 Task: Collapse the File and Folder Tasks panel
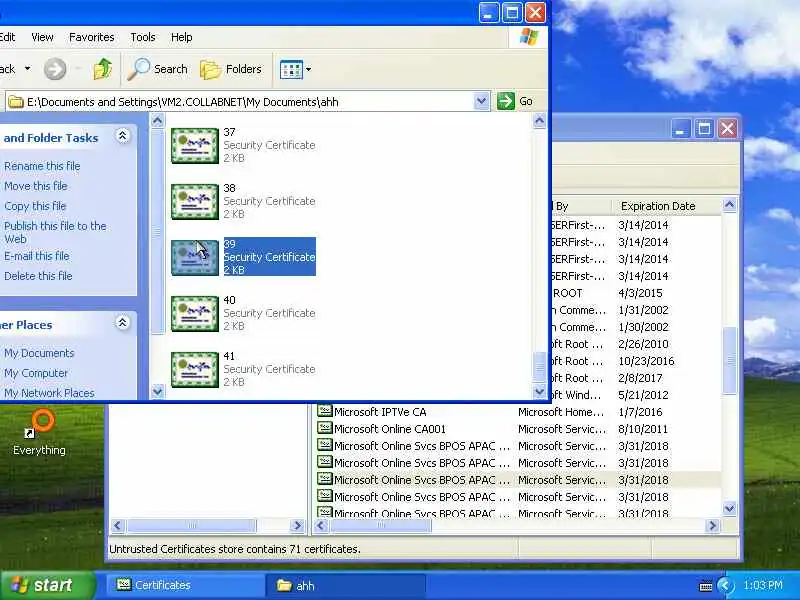[x=122, y=136]
